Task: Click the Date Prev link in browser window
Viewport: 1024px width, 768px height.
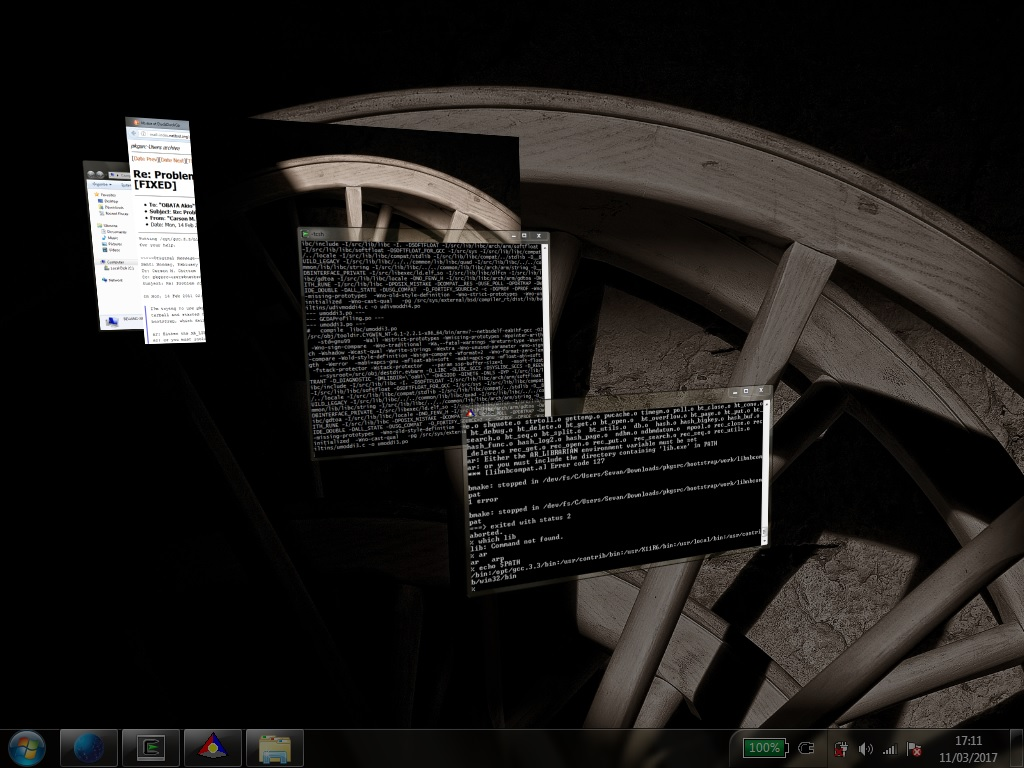Action: point(145,159)
